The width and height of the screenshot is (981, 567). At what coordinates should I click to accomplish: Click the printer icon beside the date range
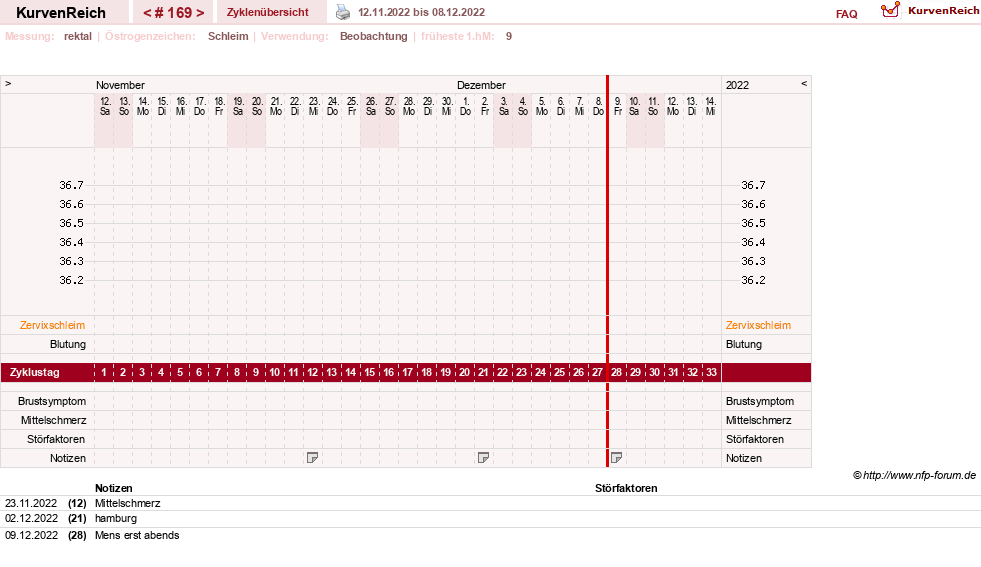click(x=343, y=12)
